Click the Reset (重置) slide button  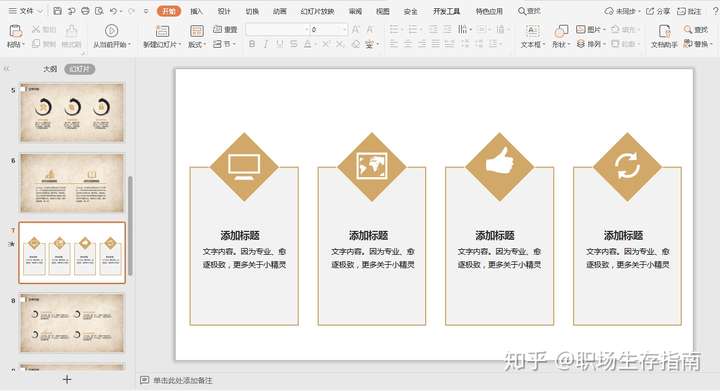(225, 29)
